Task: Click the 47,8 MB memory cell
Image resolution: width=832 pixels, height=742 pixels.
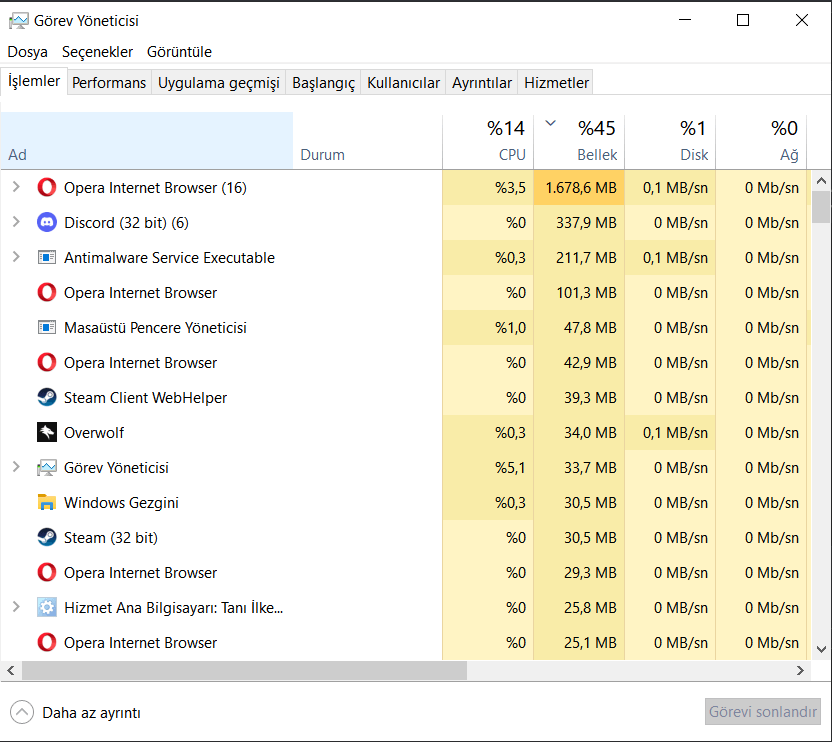Action: coord(579,327)
